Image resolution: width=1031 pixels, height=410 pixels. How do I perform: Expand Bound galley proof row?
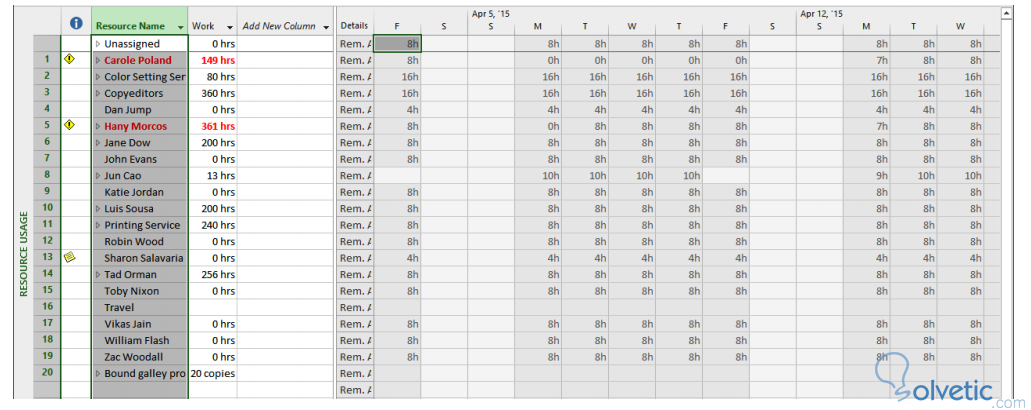[x=98, y=373]
